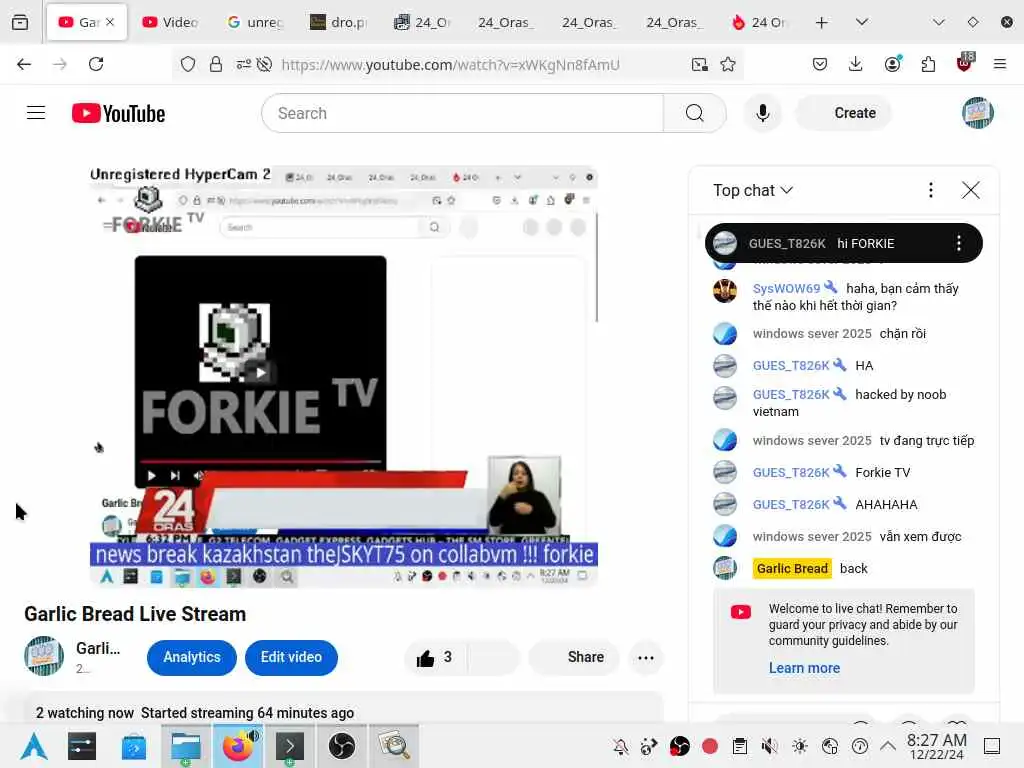Like the stream with thumbs up
The image size is (1024, 768).
tap(434, 658)
